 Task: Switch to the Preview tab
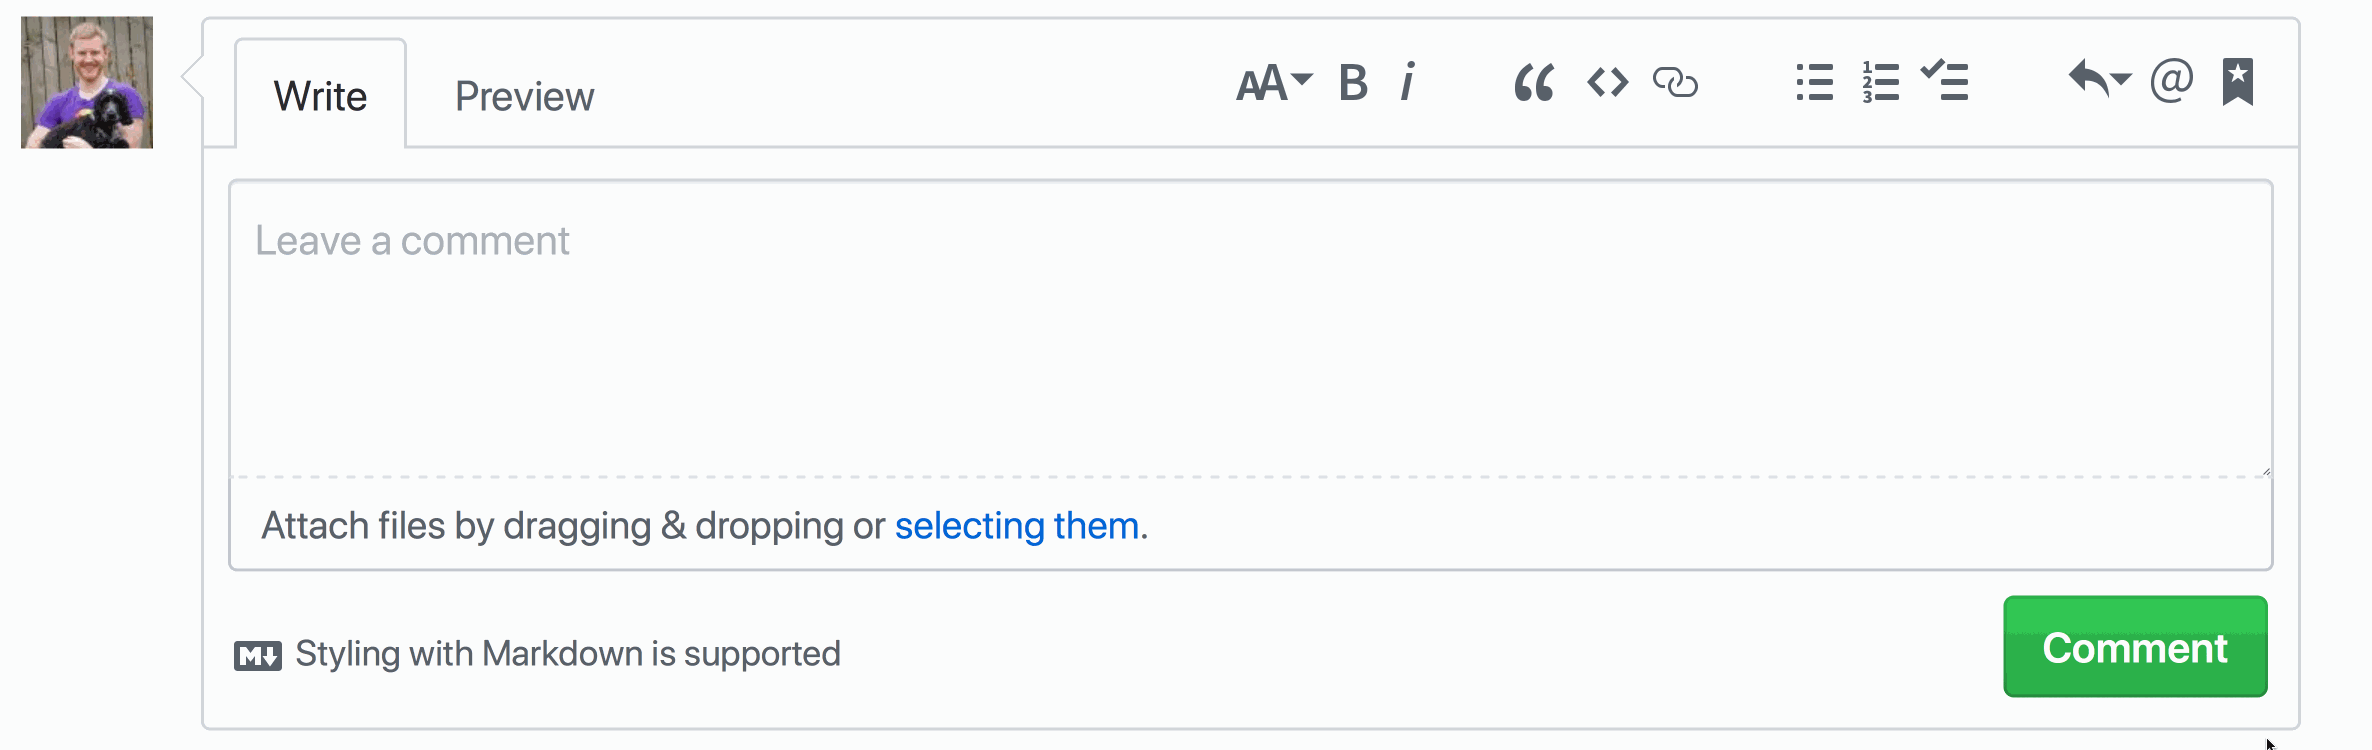click(x=524, y=95)
